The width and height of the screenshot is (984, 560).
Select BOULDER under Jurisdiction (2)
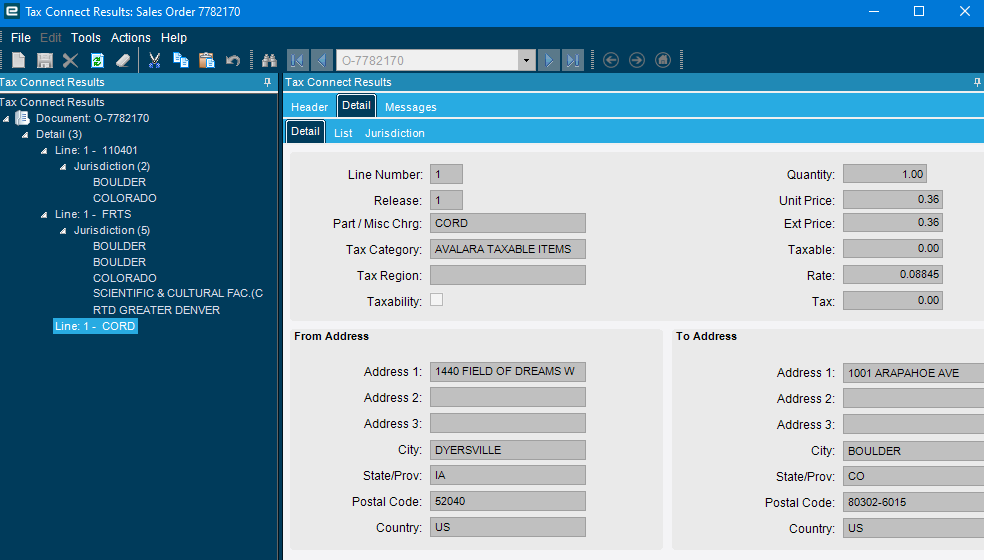pyautogui.click(x=119, y=182)
